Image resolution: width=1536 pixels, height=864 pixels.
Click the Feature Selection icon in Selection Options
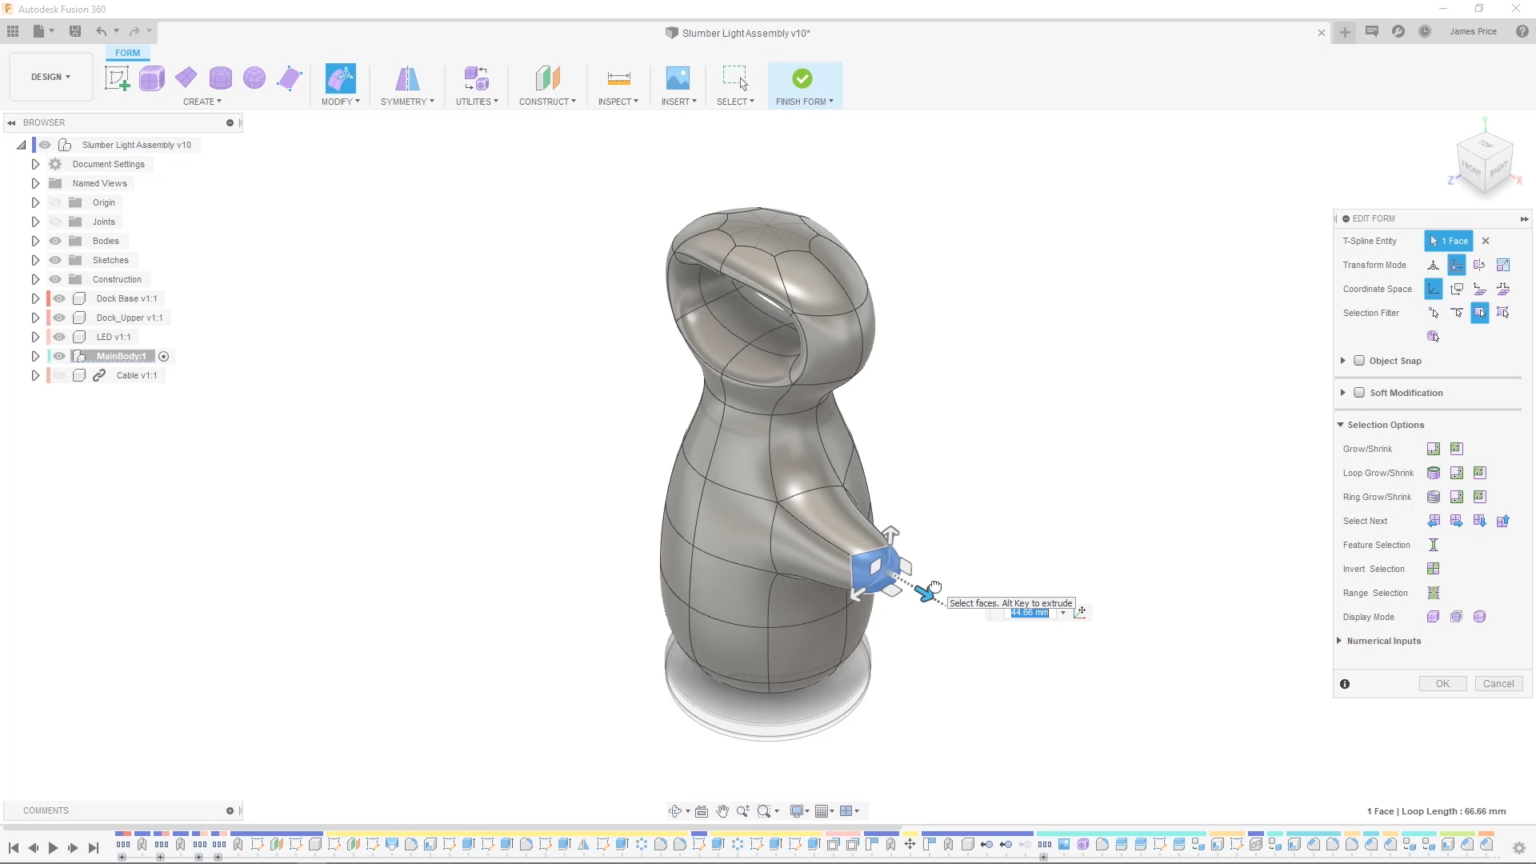[1433, 545]
